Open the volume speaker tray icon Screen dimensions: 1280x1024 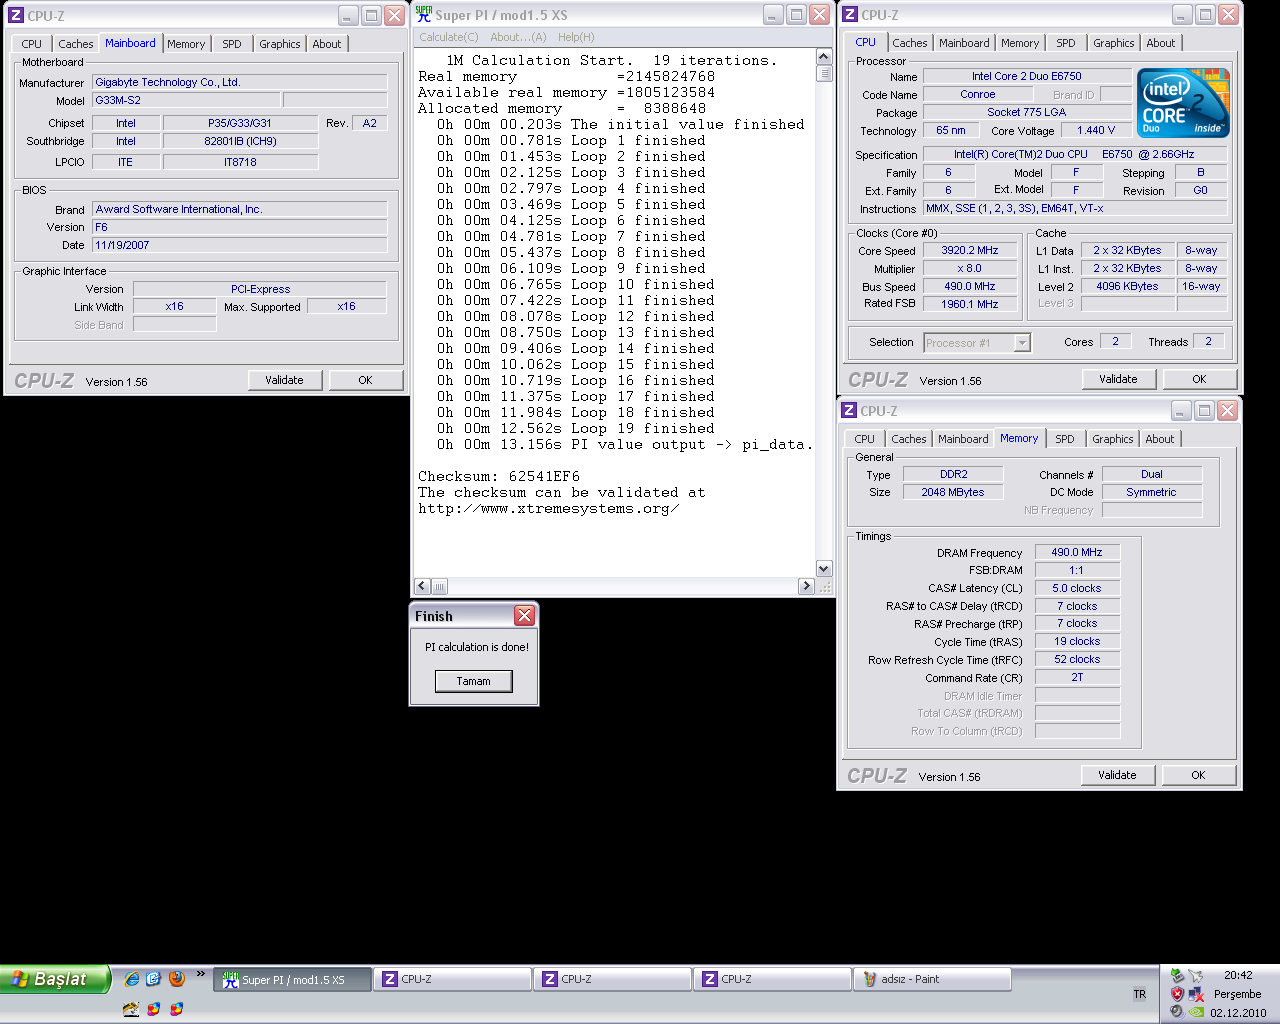click(x=1176, y=1012)
